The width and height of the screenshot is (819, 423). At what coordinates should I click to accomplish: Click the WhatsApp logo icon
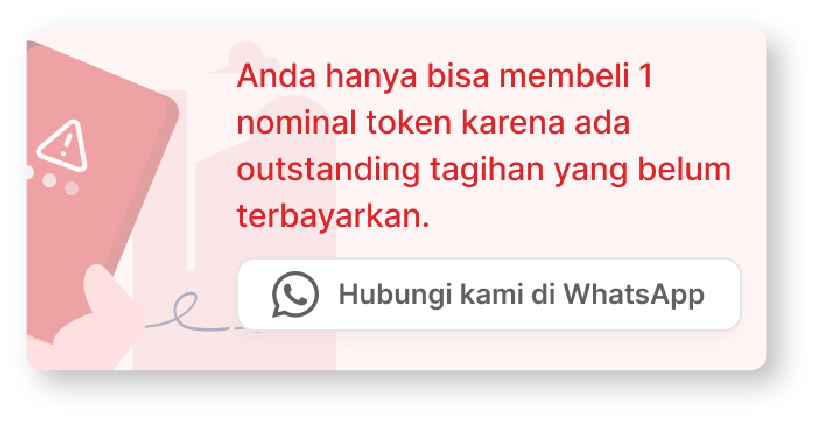click(295, 294)
